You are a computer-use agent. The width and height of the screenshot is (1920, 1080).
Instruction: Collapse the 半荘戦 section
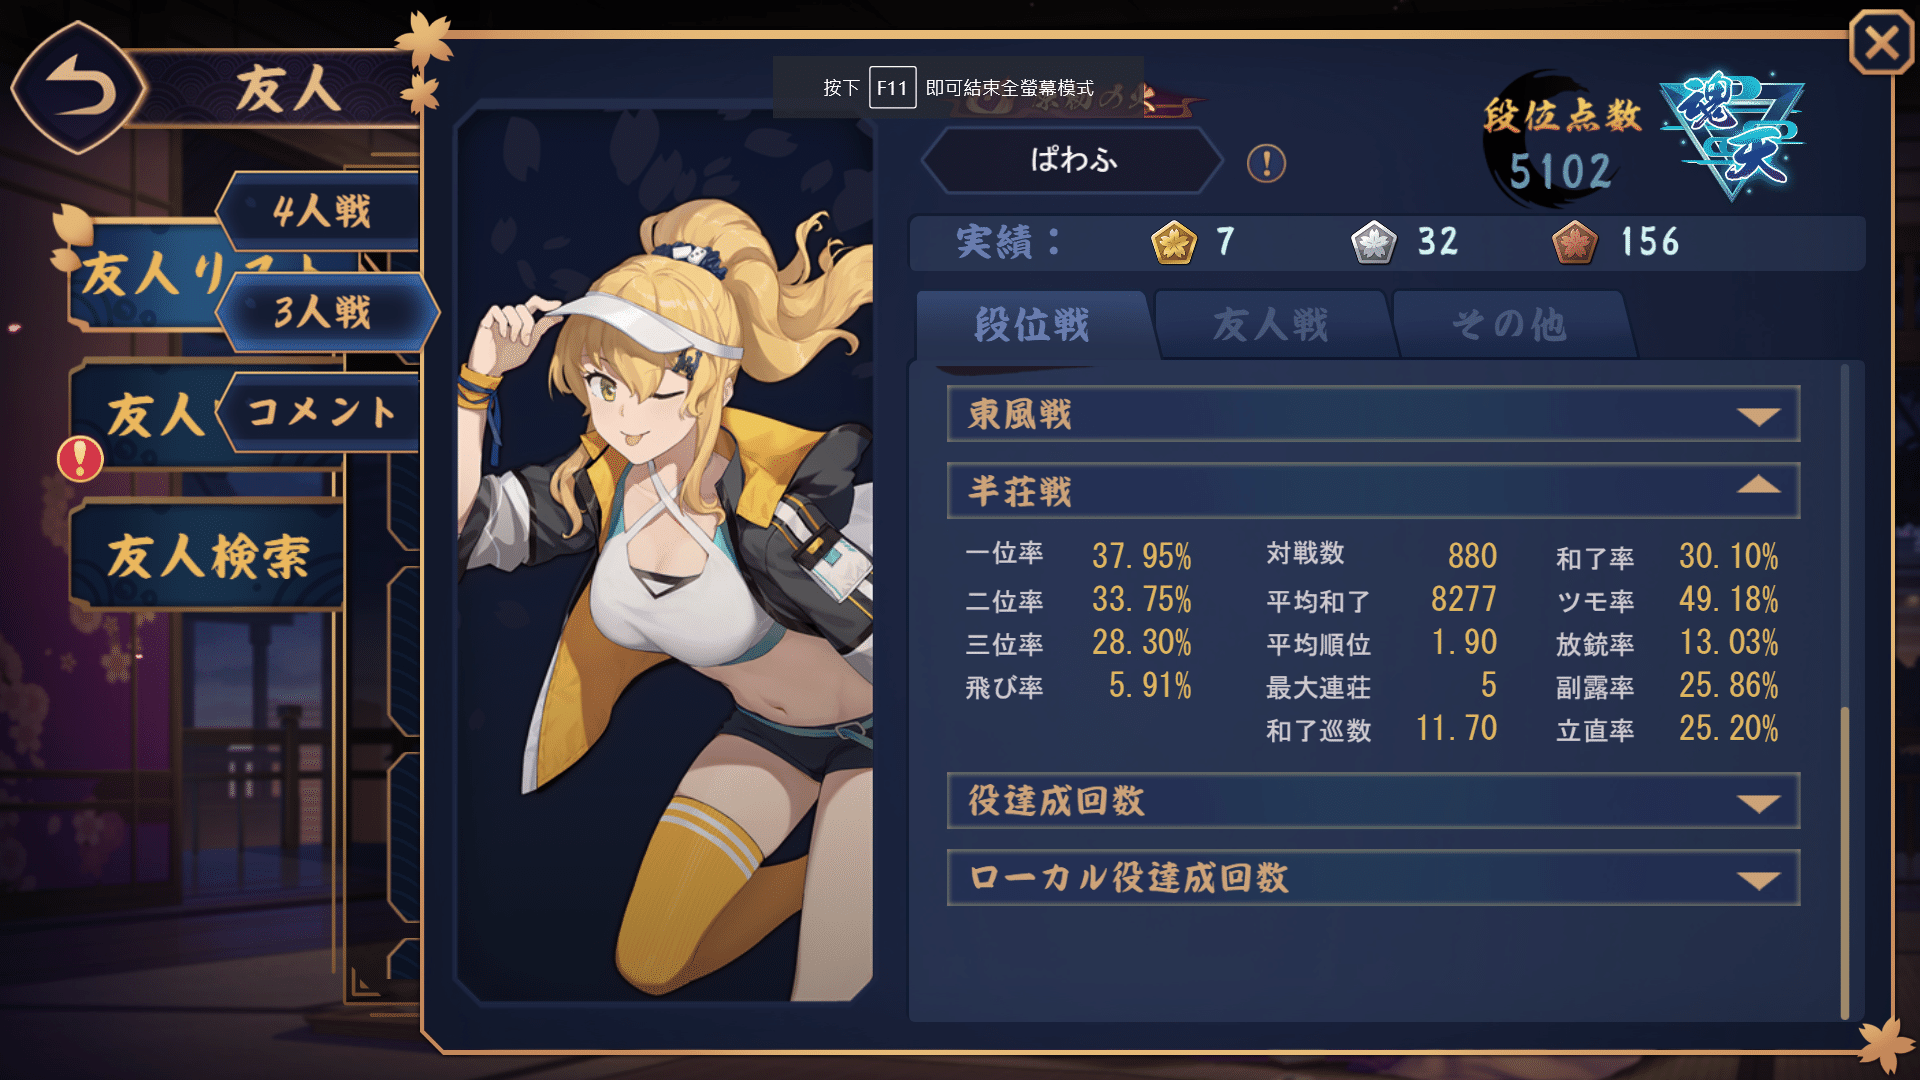[1373, 490]
